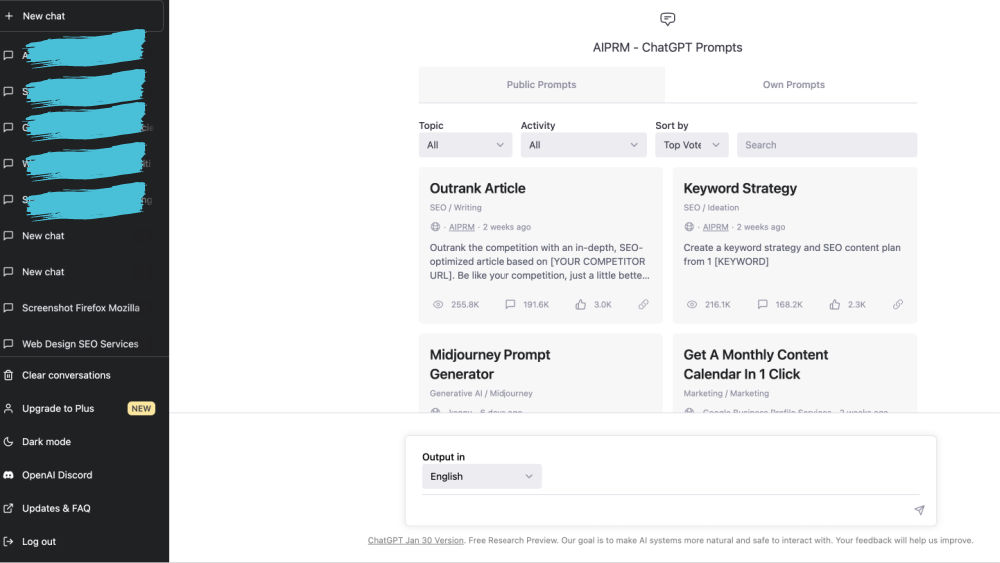Click thumbs-up icon on Outrank Article card

point(580,304)
